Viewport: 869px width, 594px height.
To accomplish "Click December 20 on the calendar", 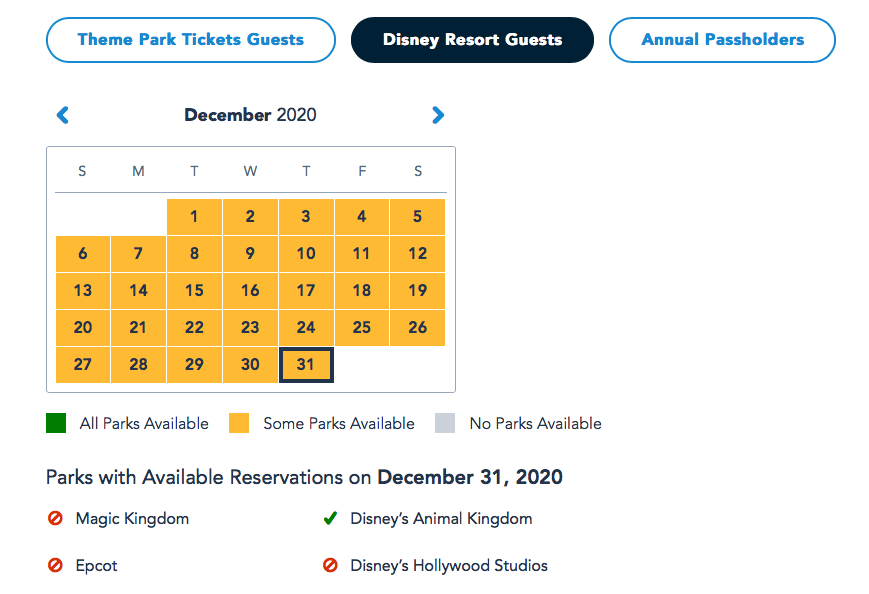I will point(83,327).
